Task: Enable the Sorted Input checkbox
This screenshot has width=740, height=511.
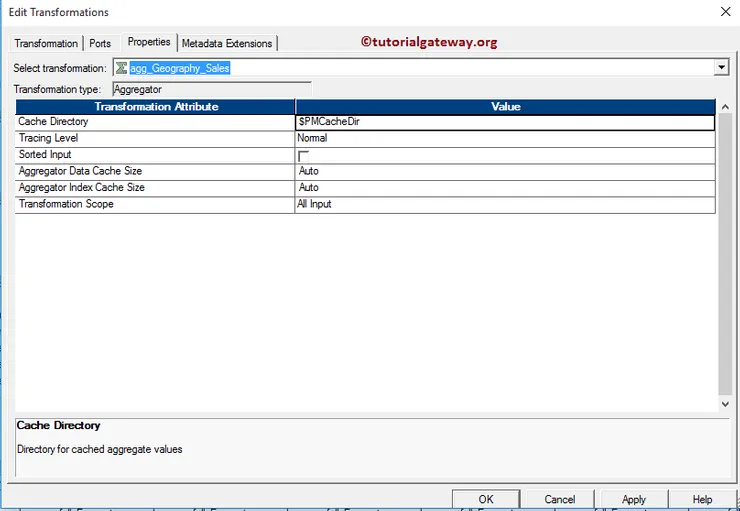Action: point(303,156)
